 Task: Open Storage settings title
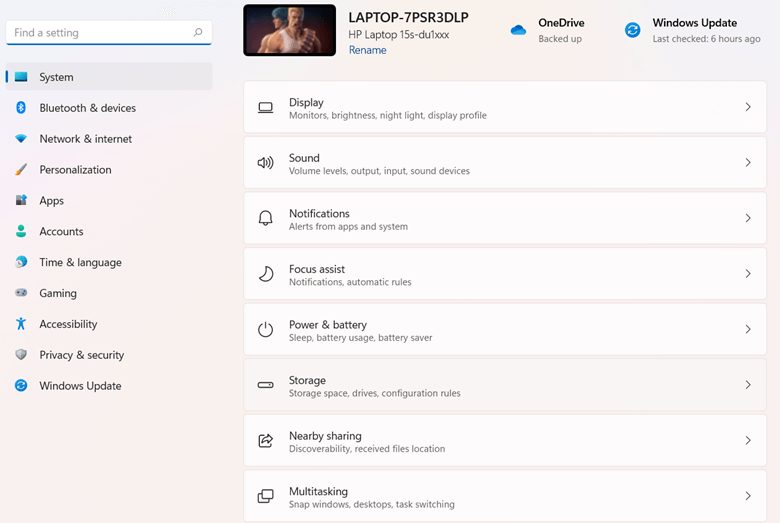[x=307, y=380]
